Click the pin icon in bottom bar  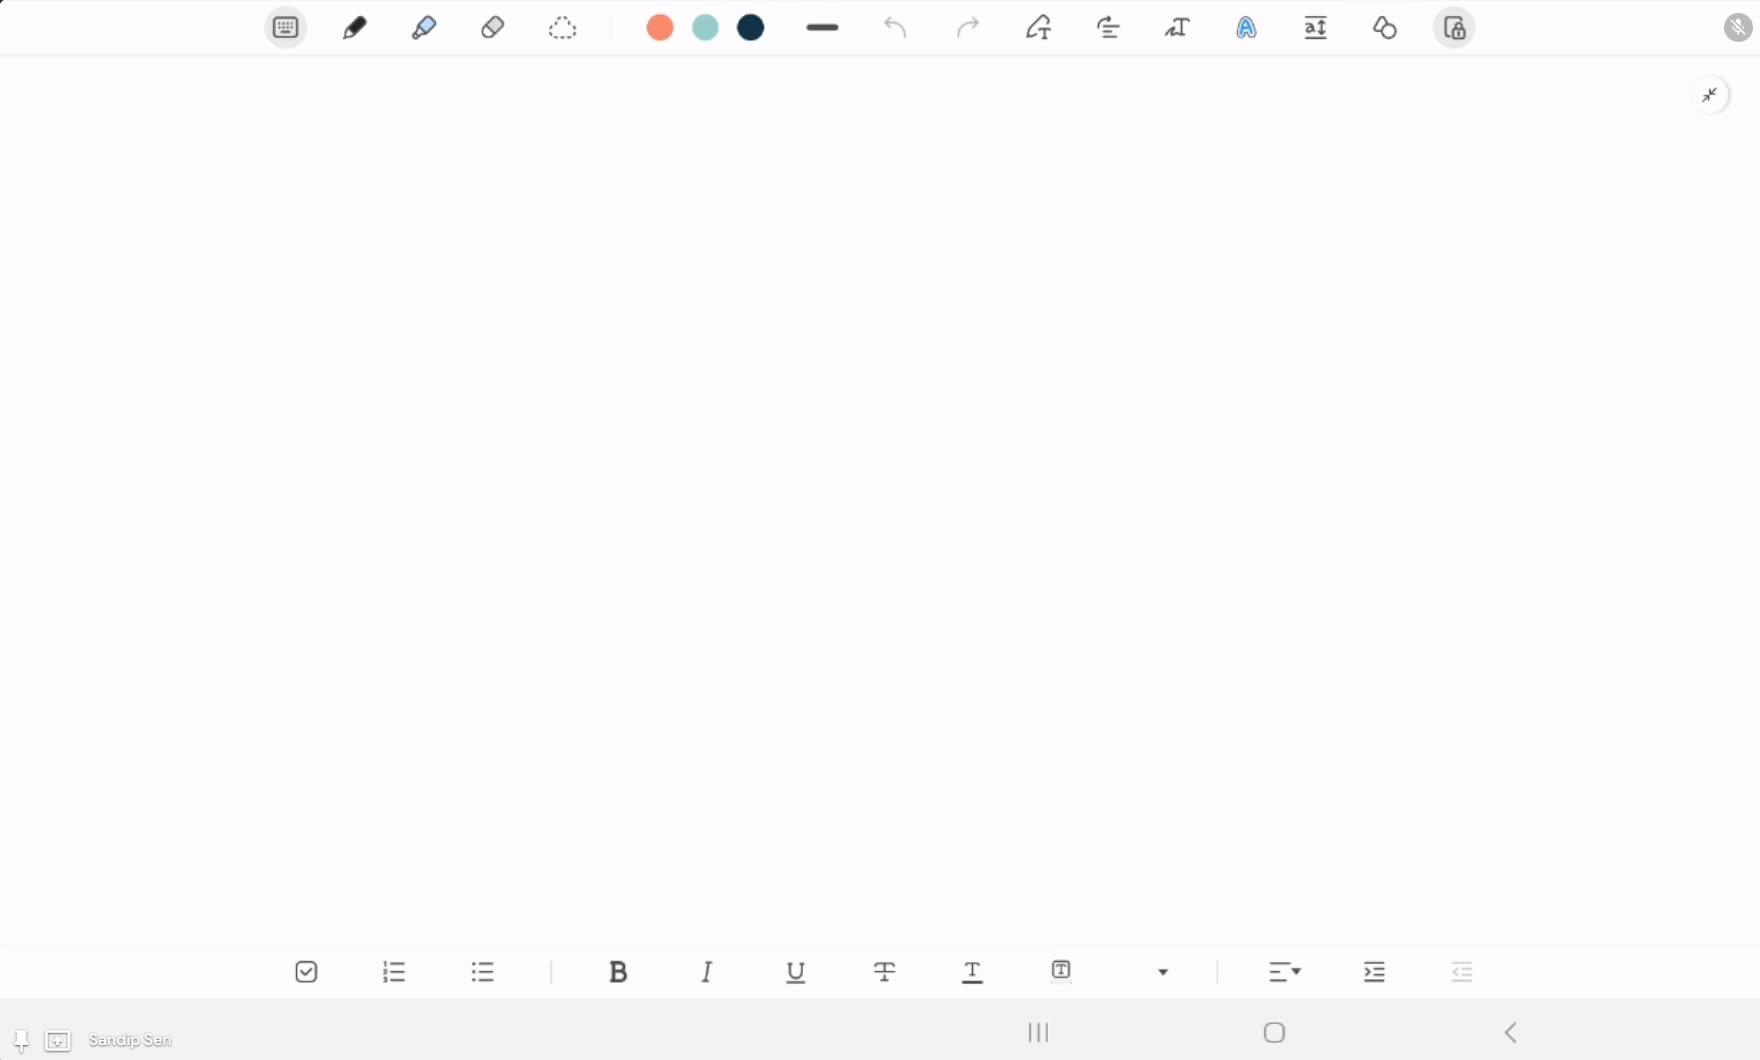tap(21, 1041)
